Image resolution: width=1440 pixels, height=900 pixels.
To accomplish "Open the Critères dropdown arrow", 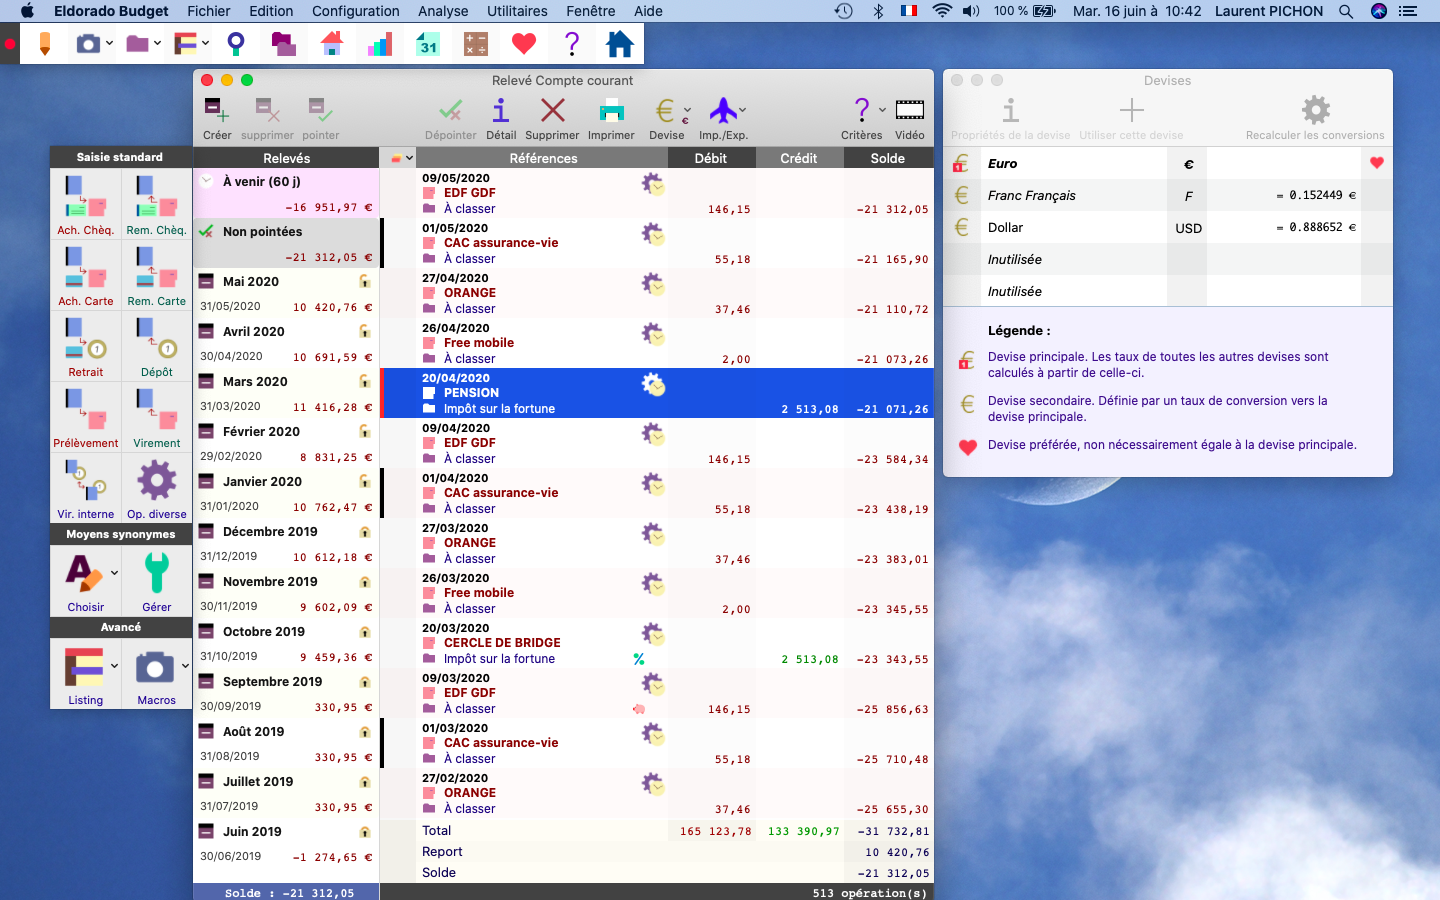I will (882, 110).
